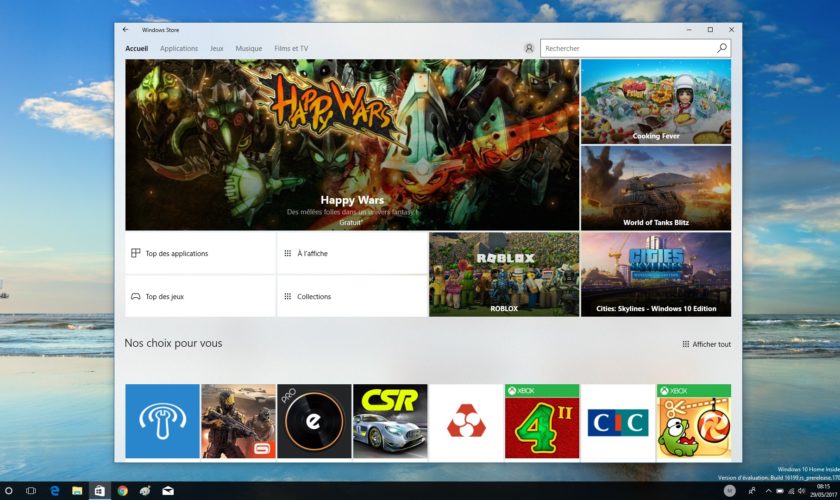Open Task View from taskbar
840x500 pixels.
(31, 490)
